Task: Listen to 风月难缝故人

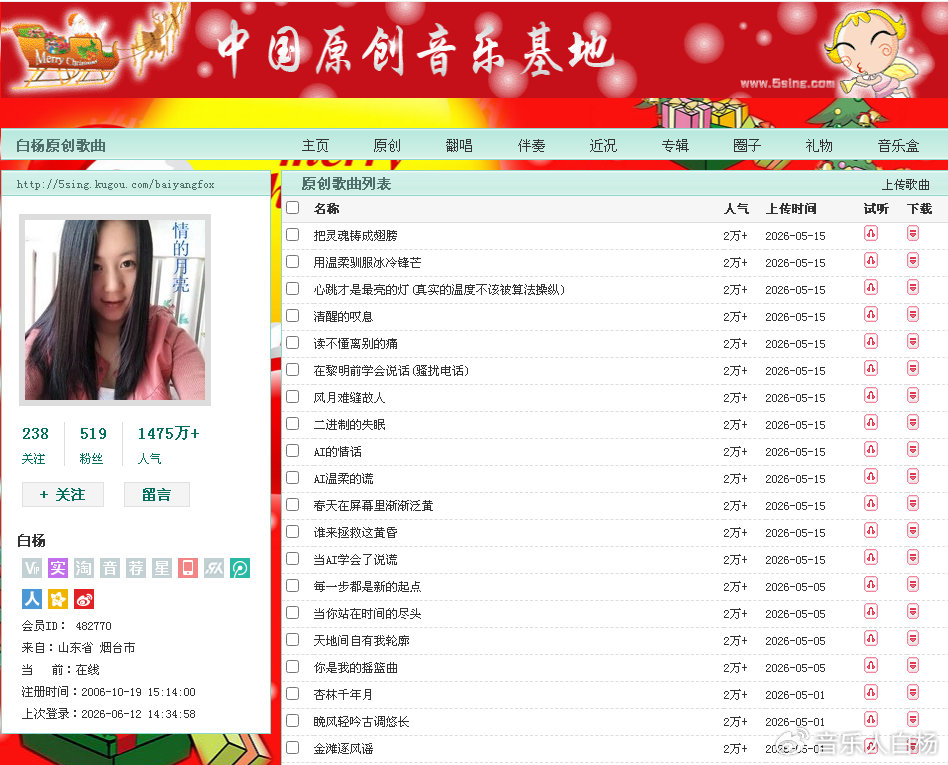Action: click(871, 396)
